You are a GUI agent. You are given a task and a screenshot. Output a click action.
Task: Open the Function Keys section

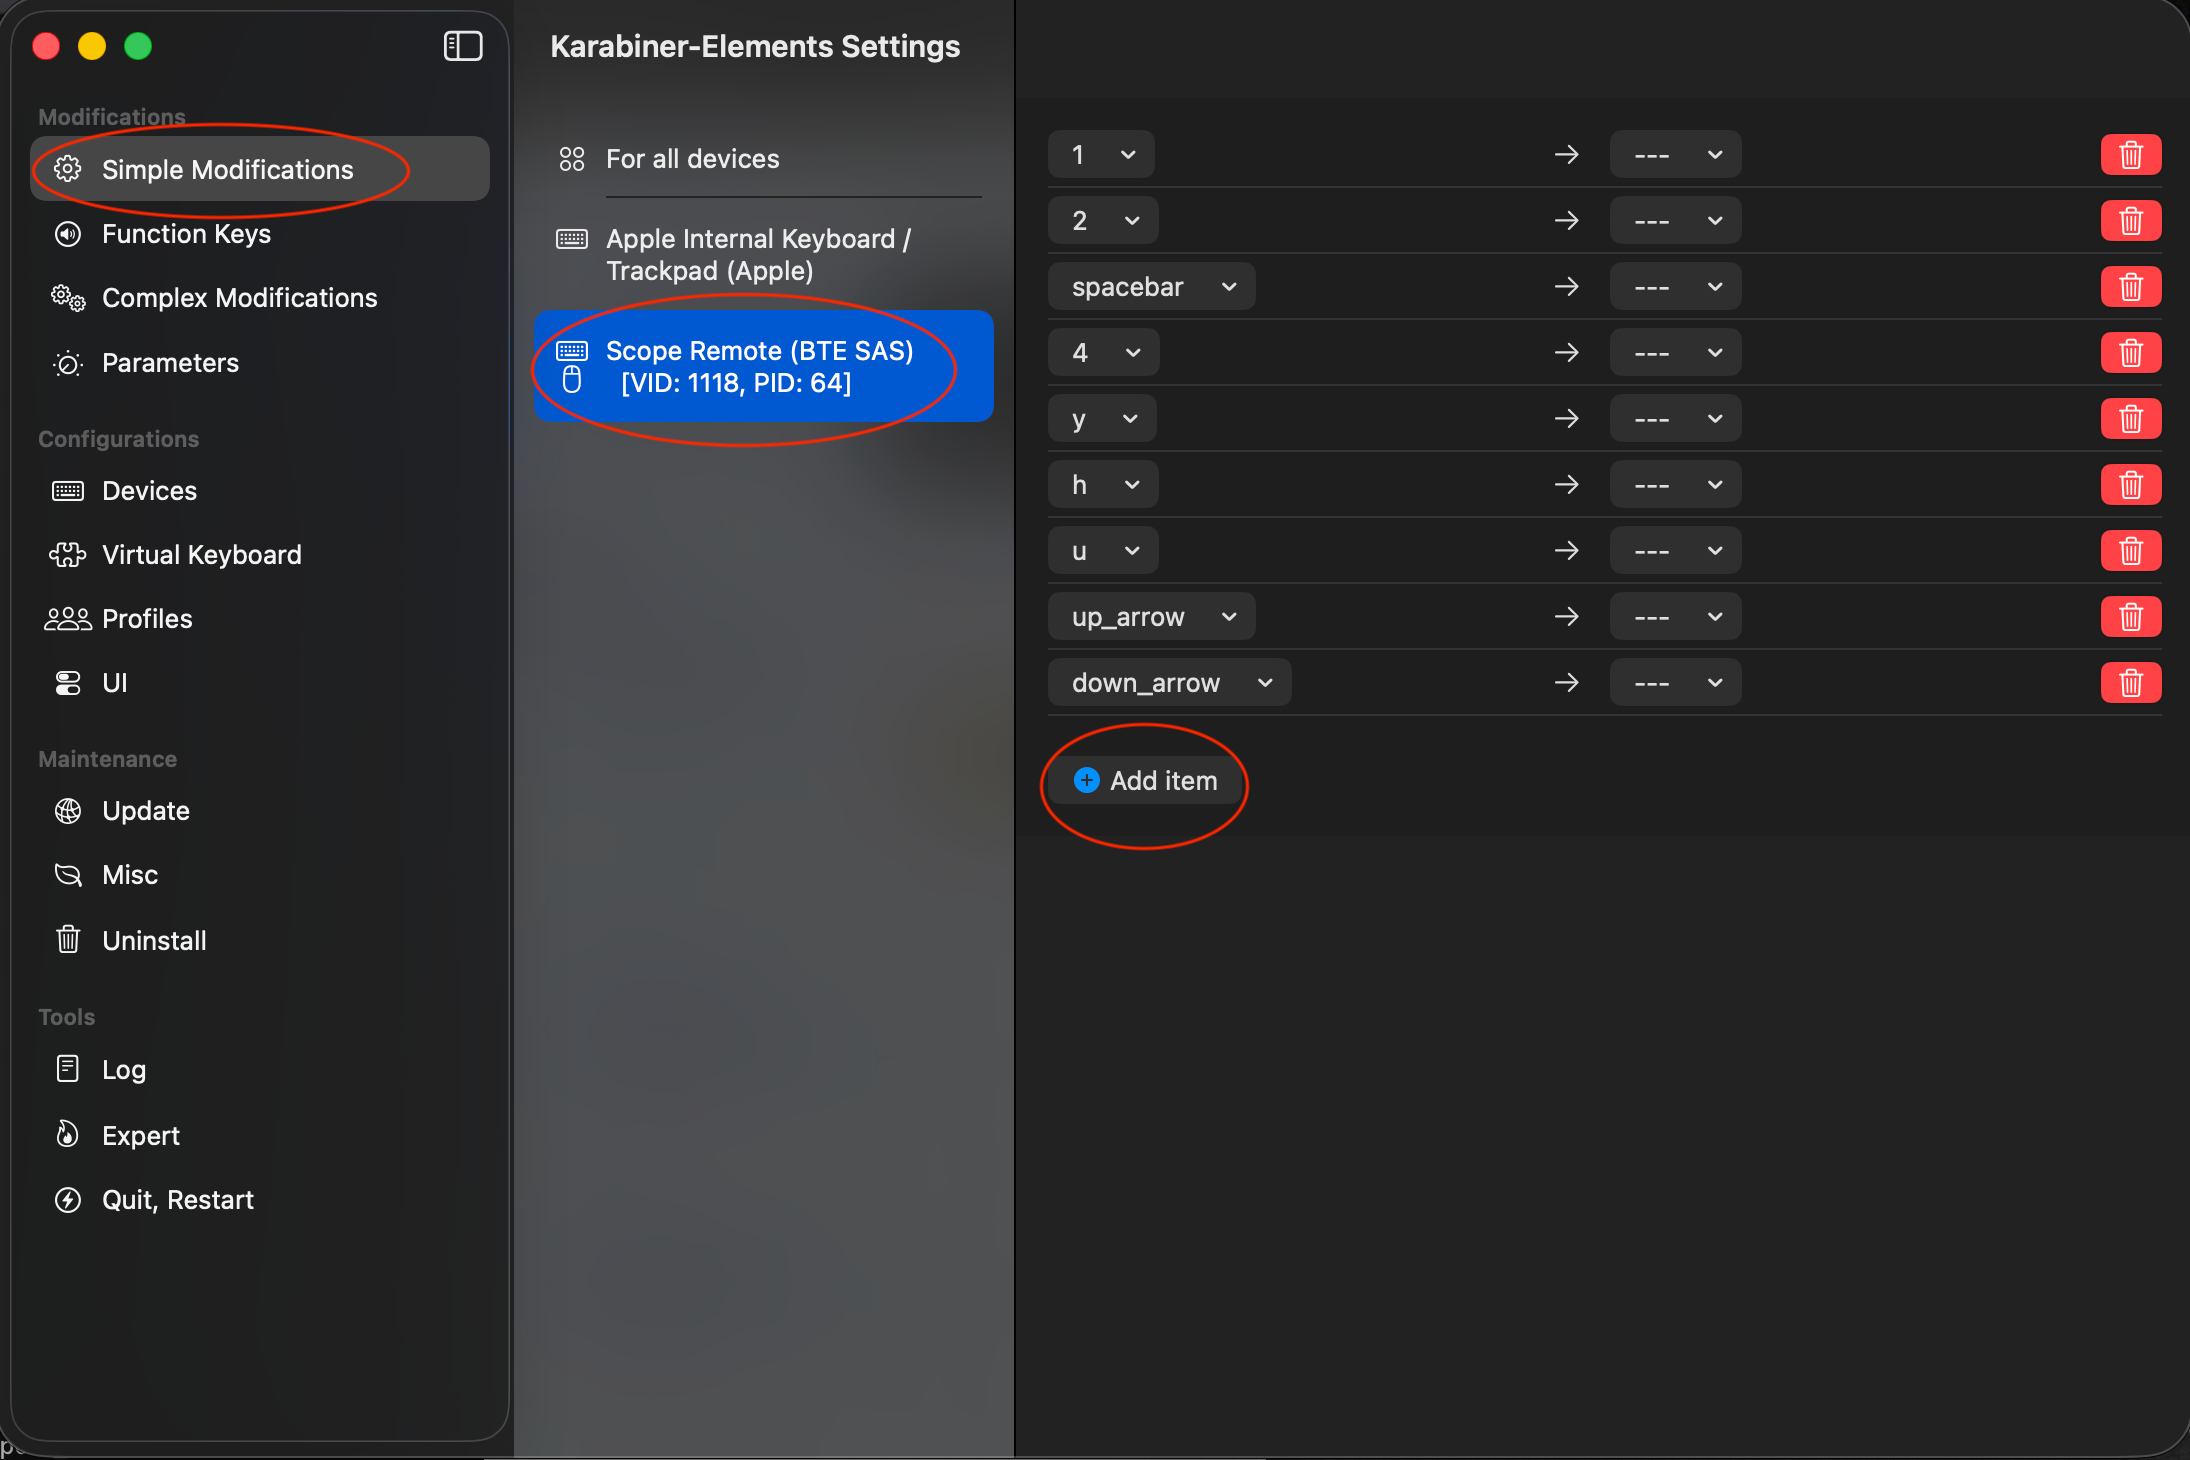186,234
